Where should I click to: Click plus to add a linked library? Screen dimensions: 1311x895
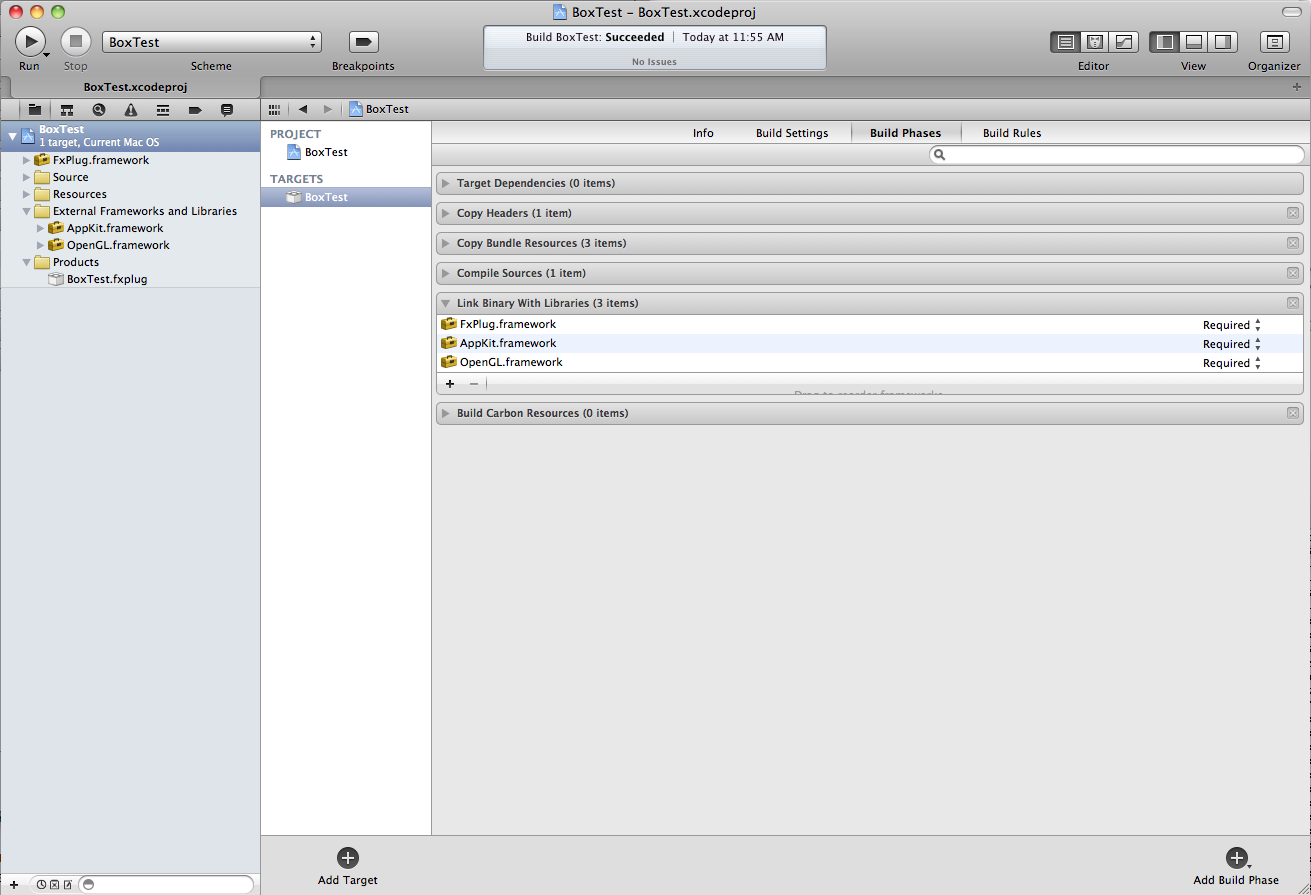(x=450, y=384)
